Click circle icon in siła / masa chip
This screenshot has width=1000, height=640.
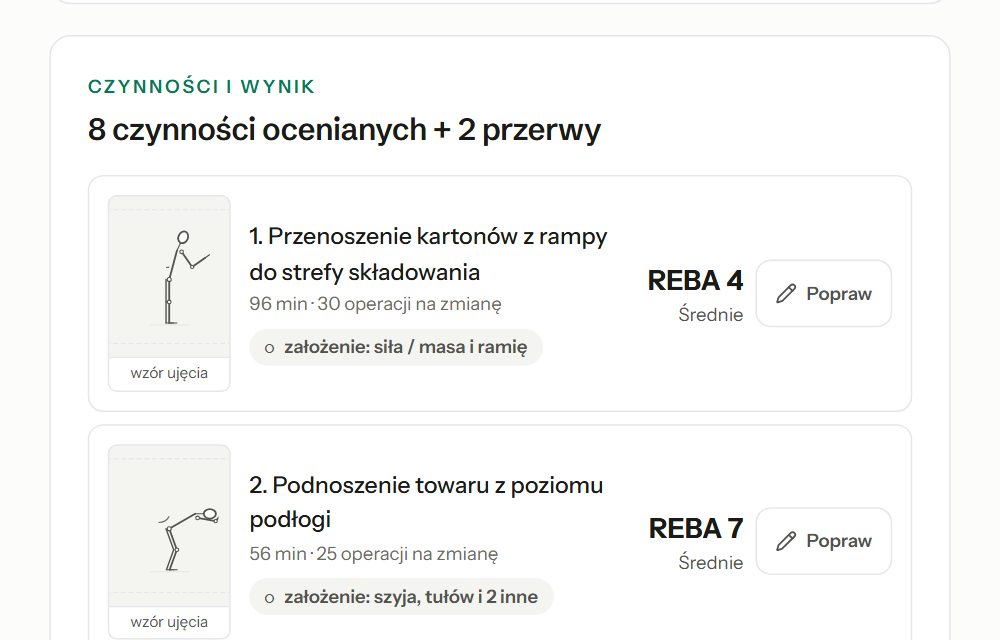click(x=269, y=348)
